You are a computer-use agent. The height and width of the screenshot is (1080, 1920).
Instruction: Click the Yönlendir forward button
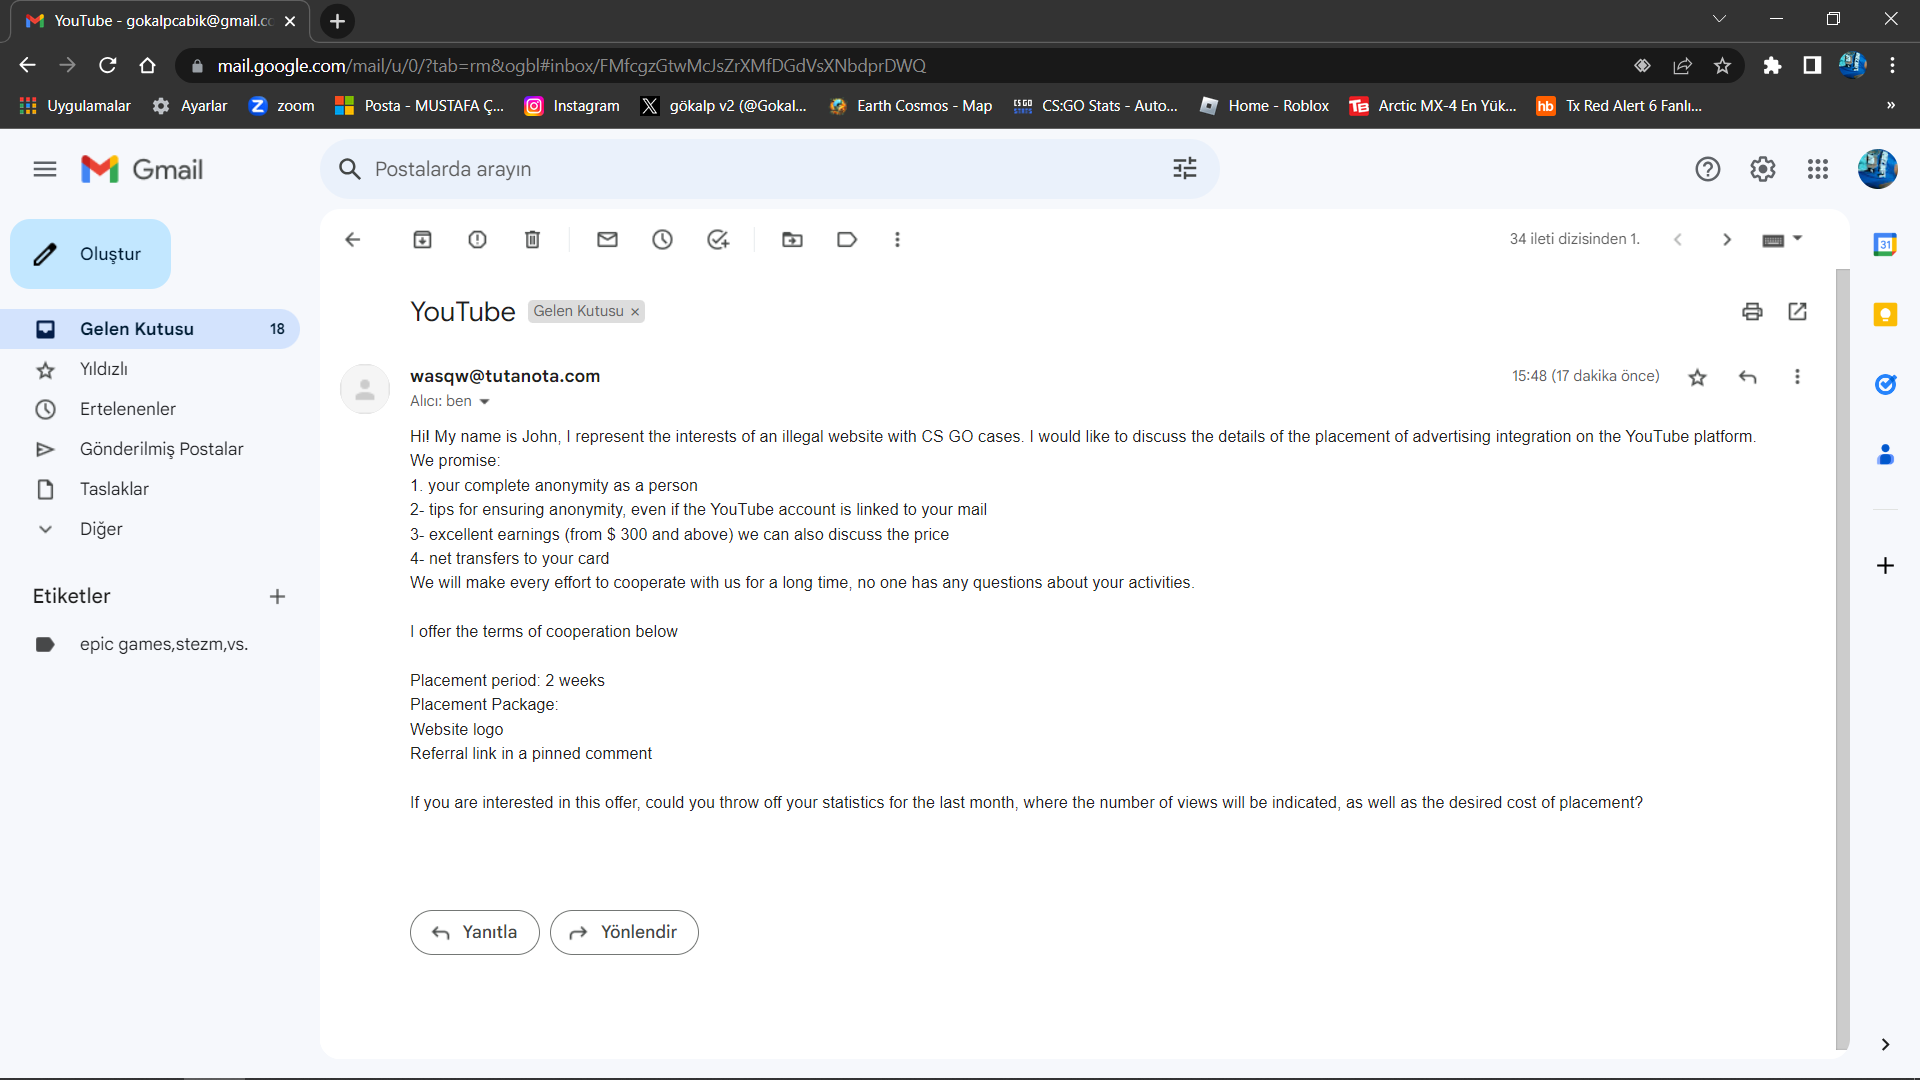pyautogui.click(x=624, y=932)
